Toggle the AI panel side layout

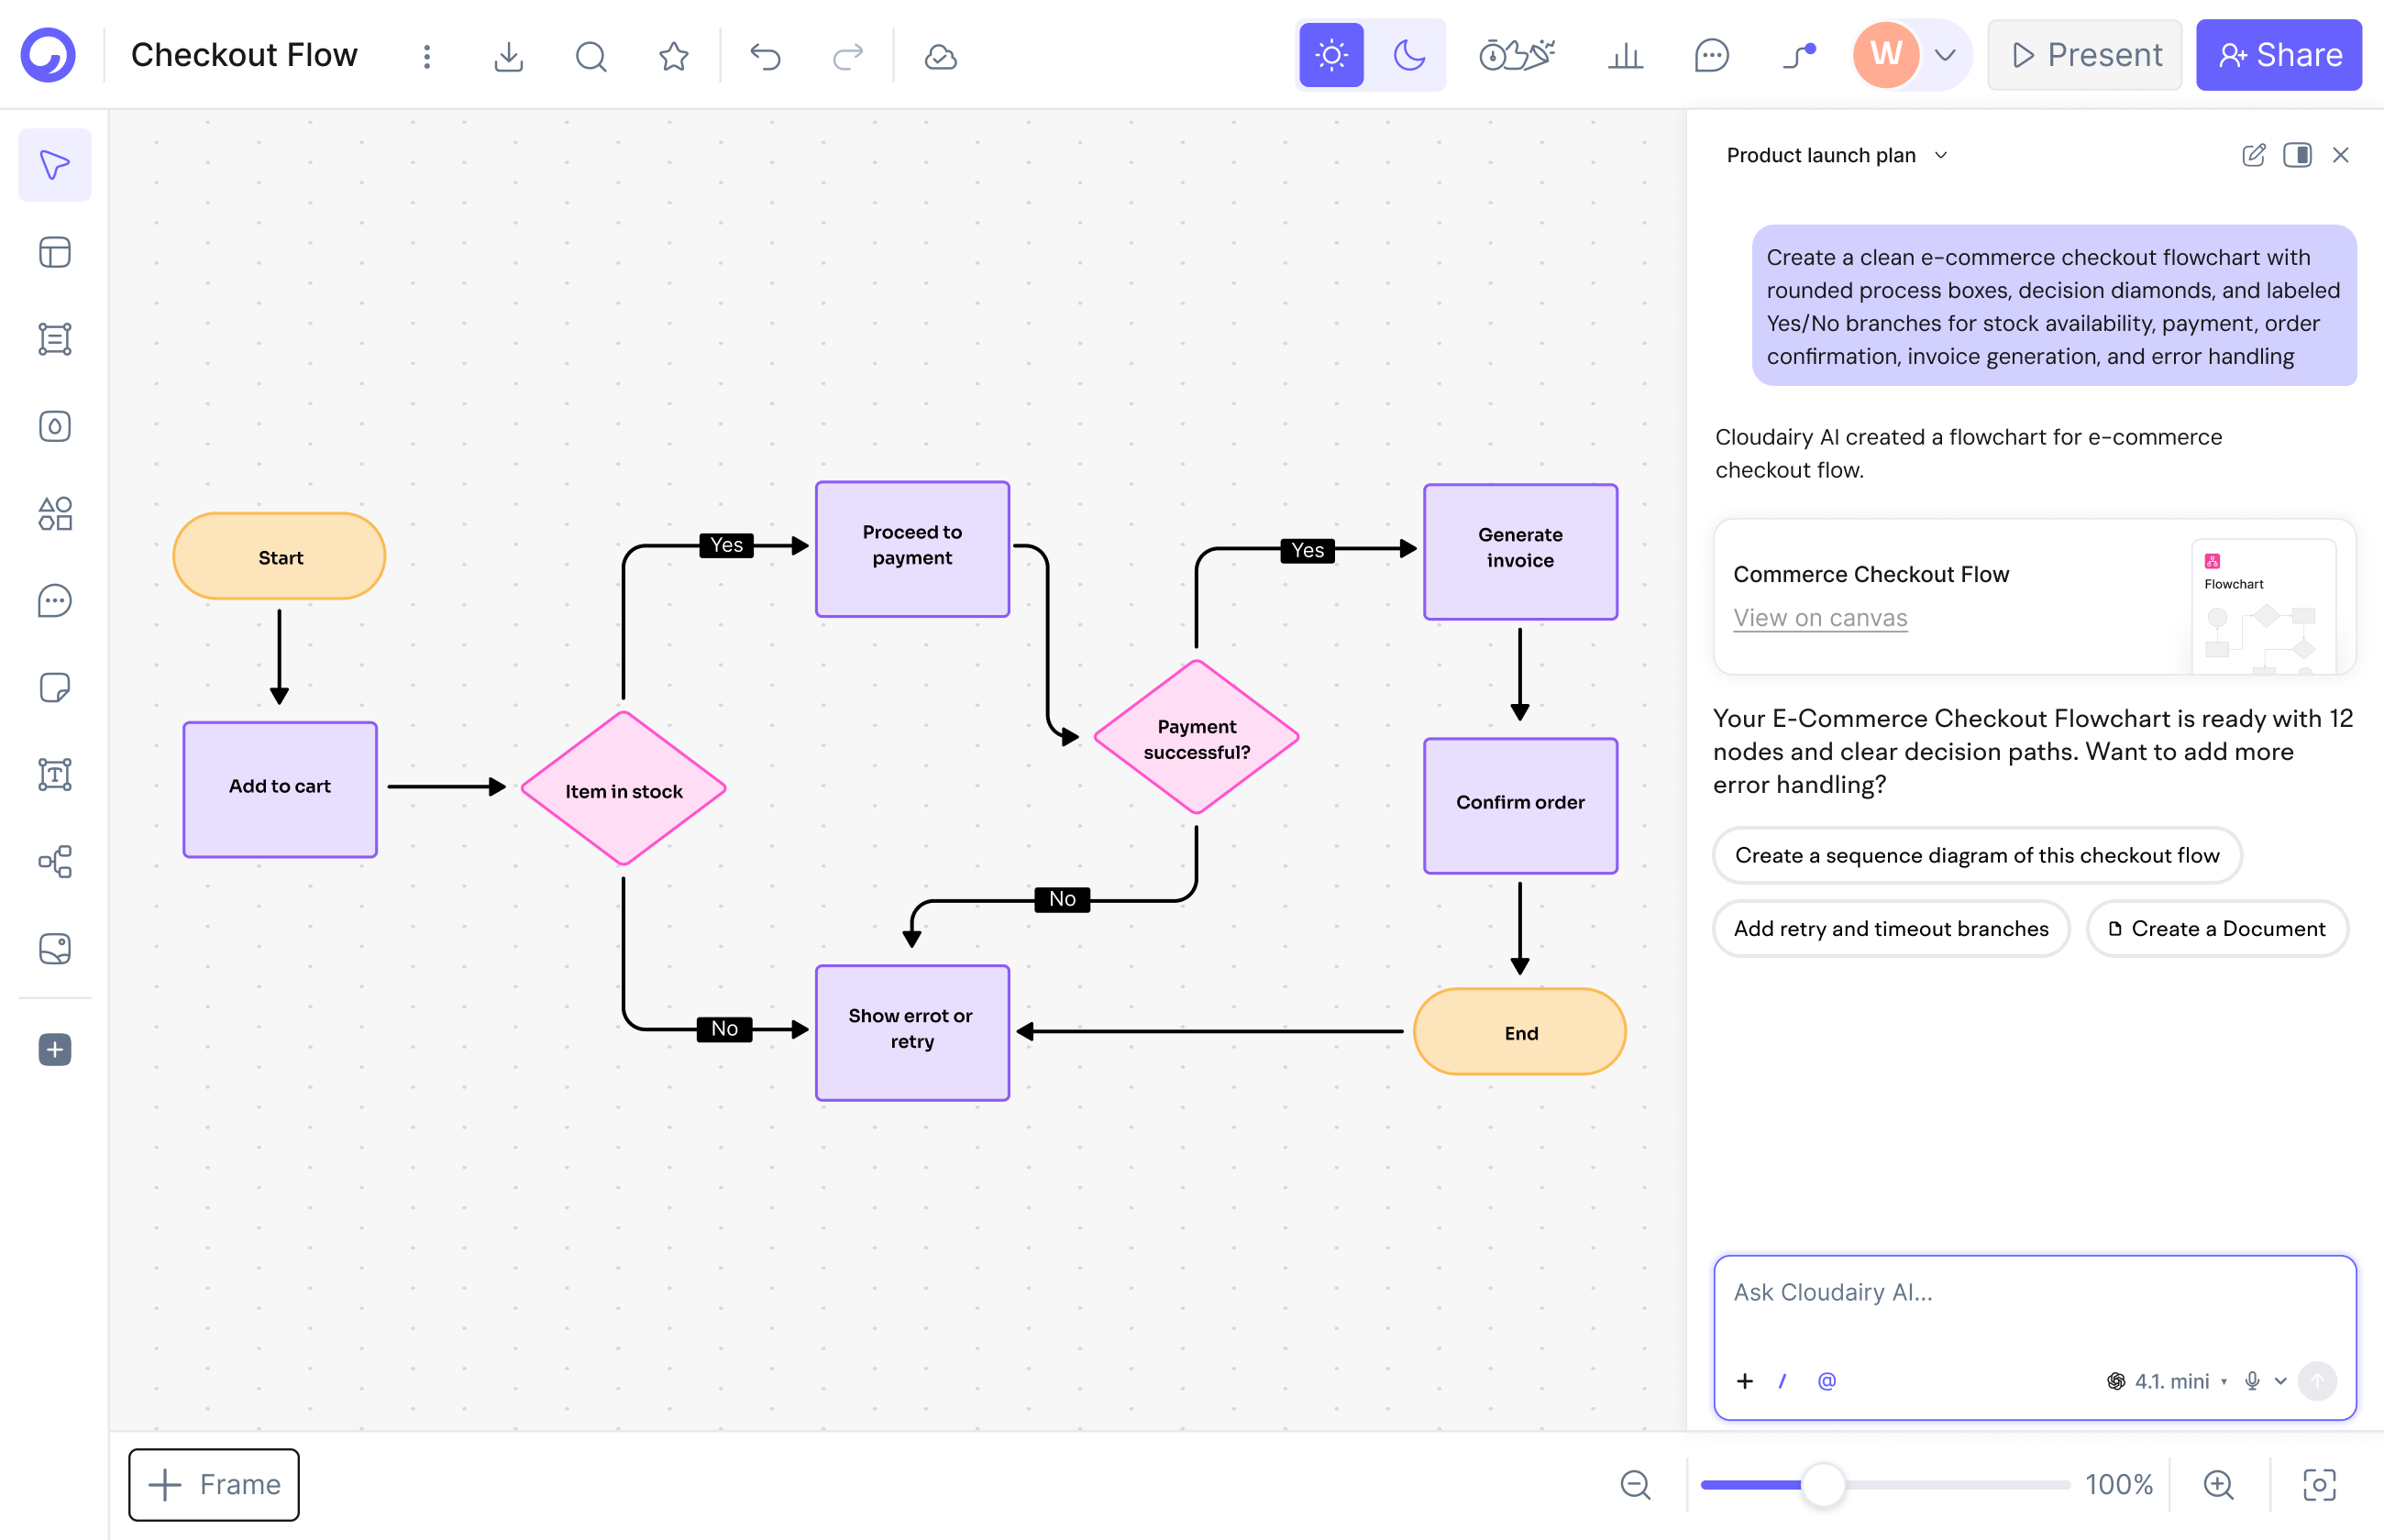[x=2297, y=155]
